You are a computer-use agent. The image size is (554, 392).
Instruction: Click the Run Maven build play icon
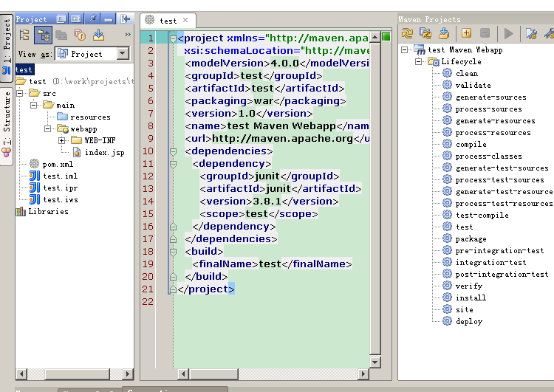click(508, 34)
